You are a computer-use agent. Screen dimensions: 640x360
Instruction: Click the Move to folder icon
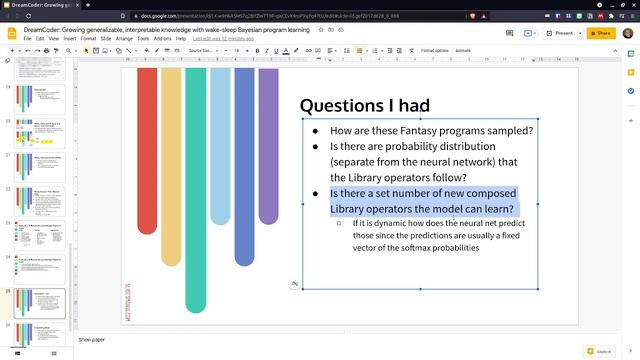(x=331, y=30)
